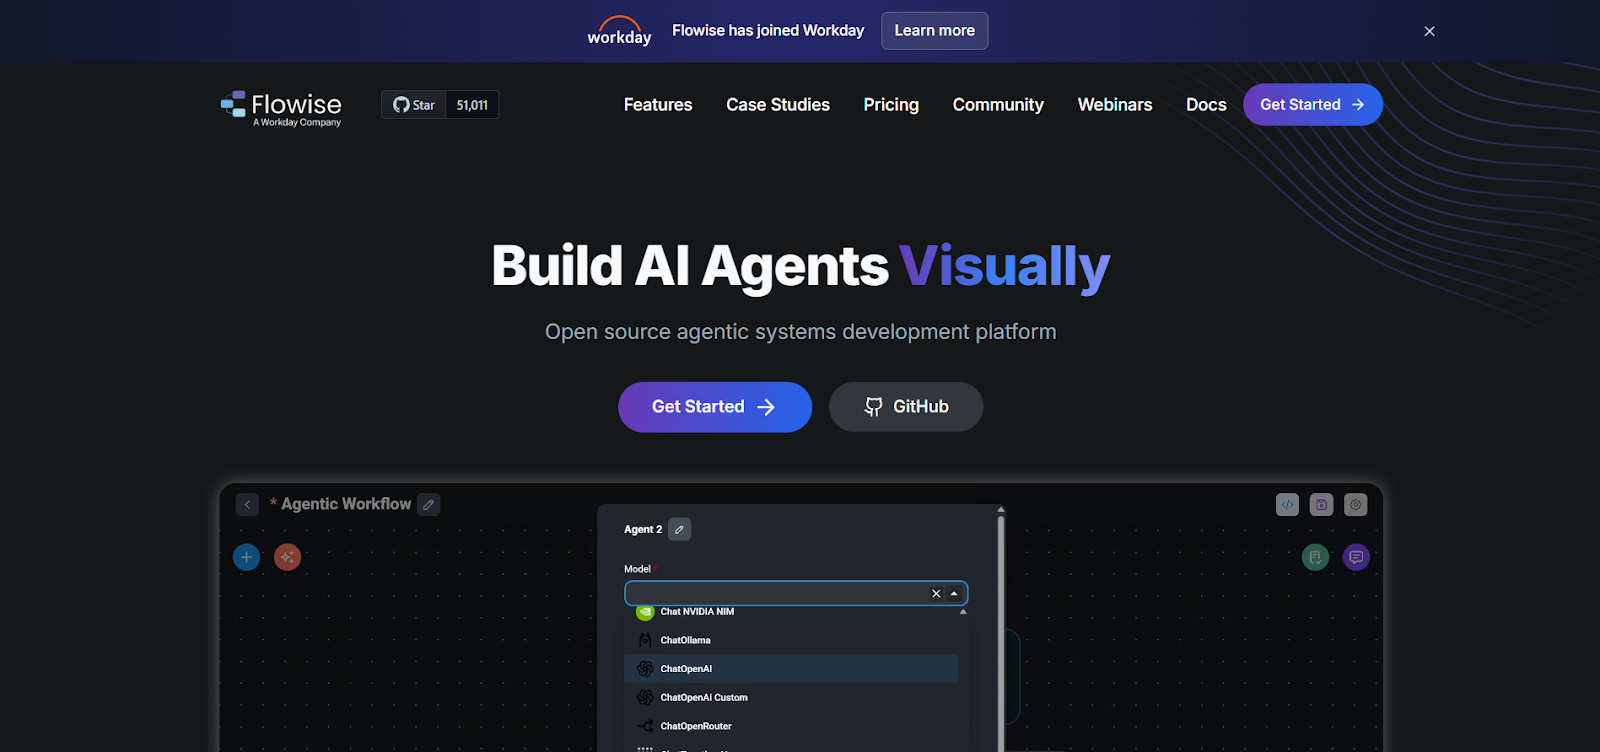Select ChatOpenAI from the model list
This screenshot has width=1600, height=752.
tap(791, 669)
